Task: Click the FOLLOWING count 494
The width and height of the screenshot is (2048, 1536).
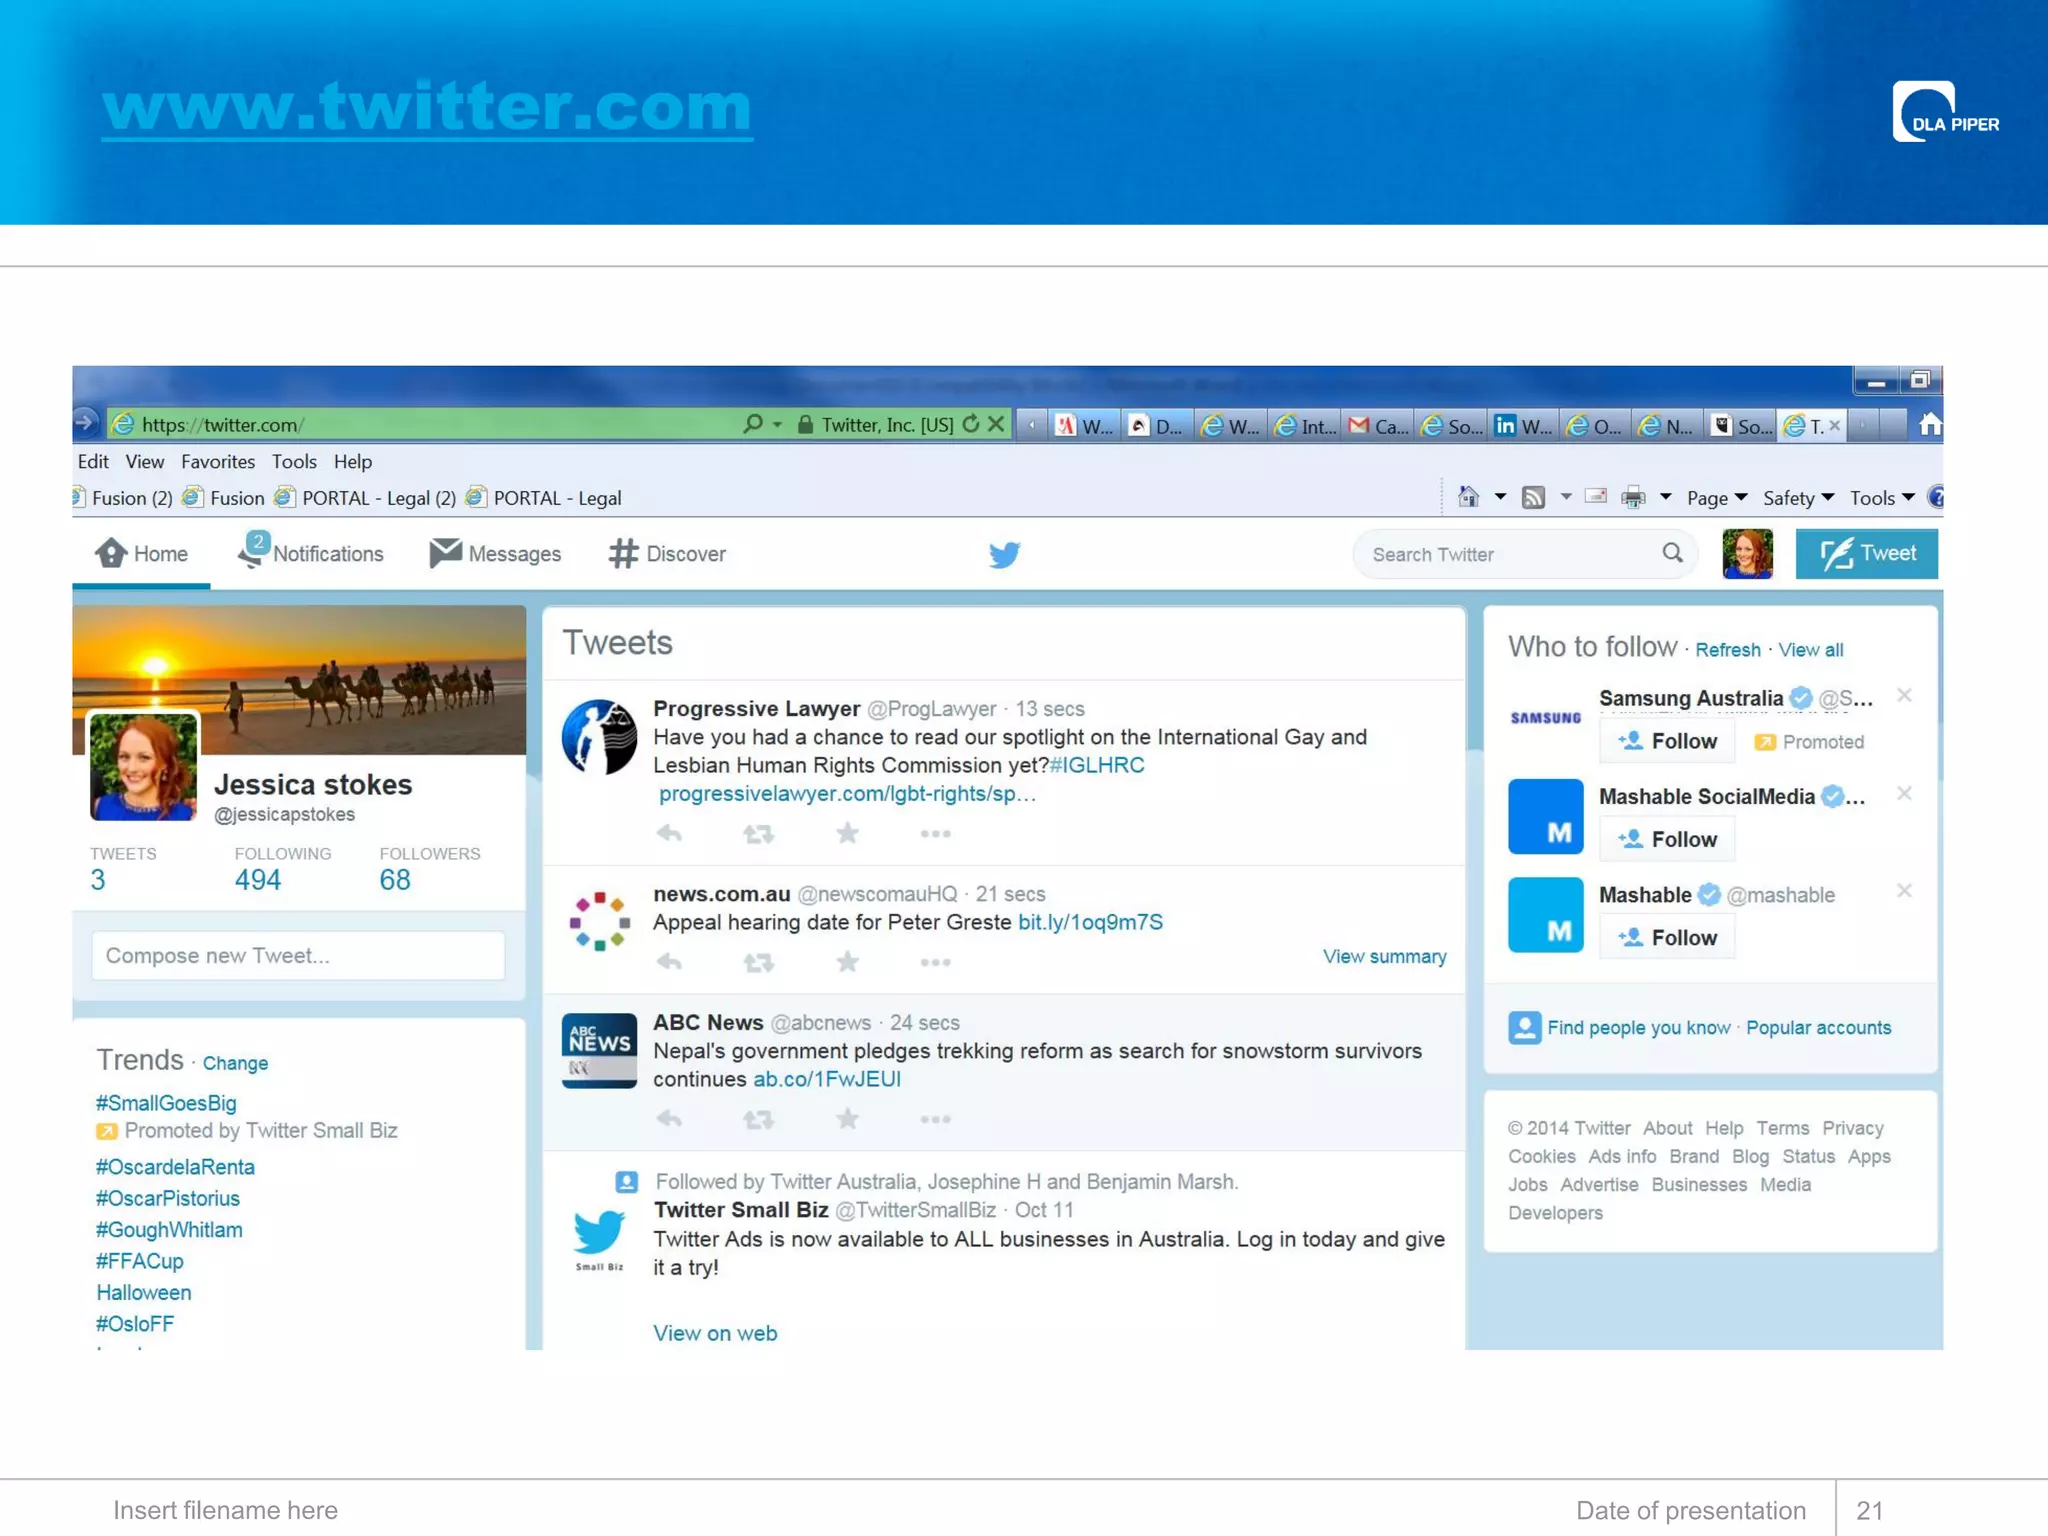Action: tap(258, 880)
